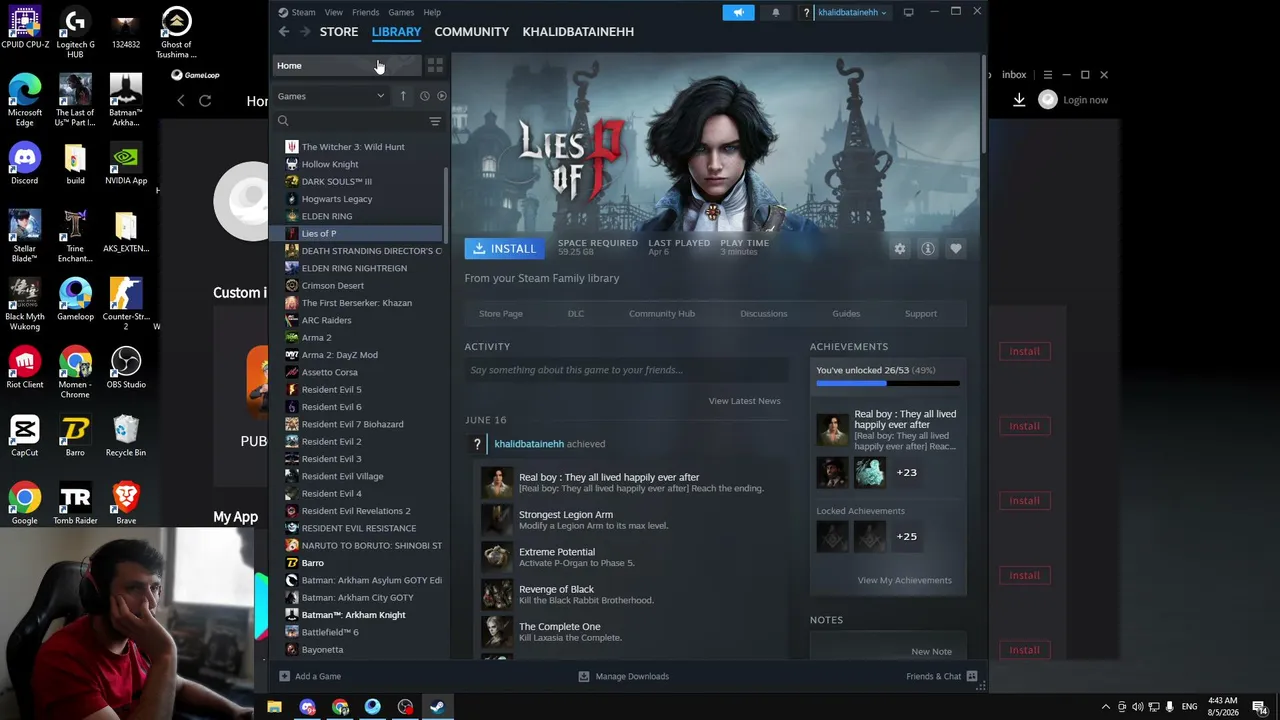Select the LIBRARY tab
Image resolution: width=1280 pixels, height=720 pixels.
pyautogui.click(x=396, y=32)
